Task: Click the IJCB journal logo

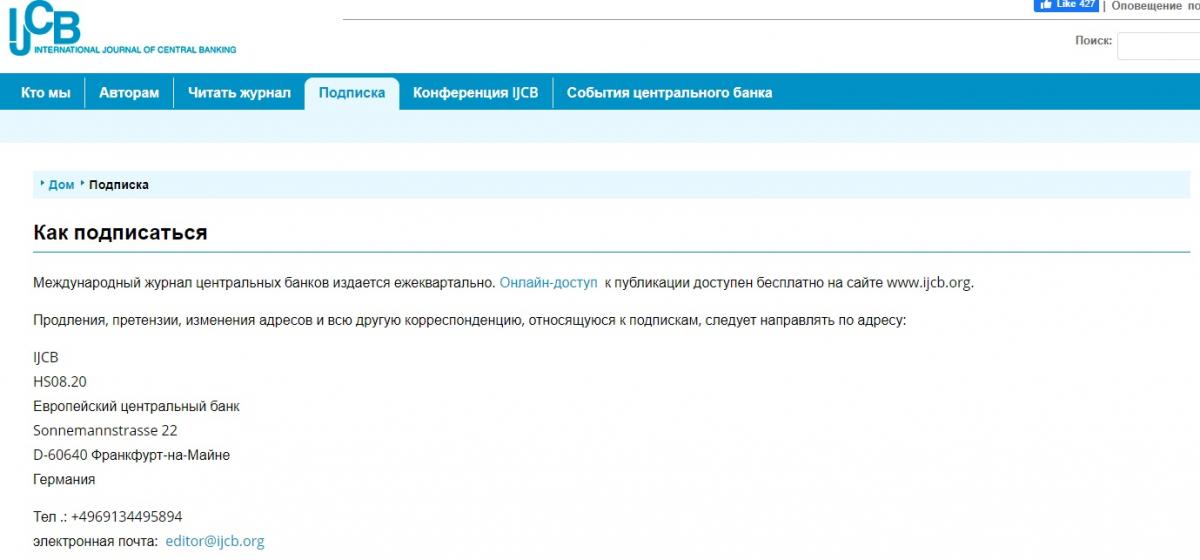Action: [x=120, y=31]
